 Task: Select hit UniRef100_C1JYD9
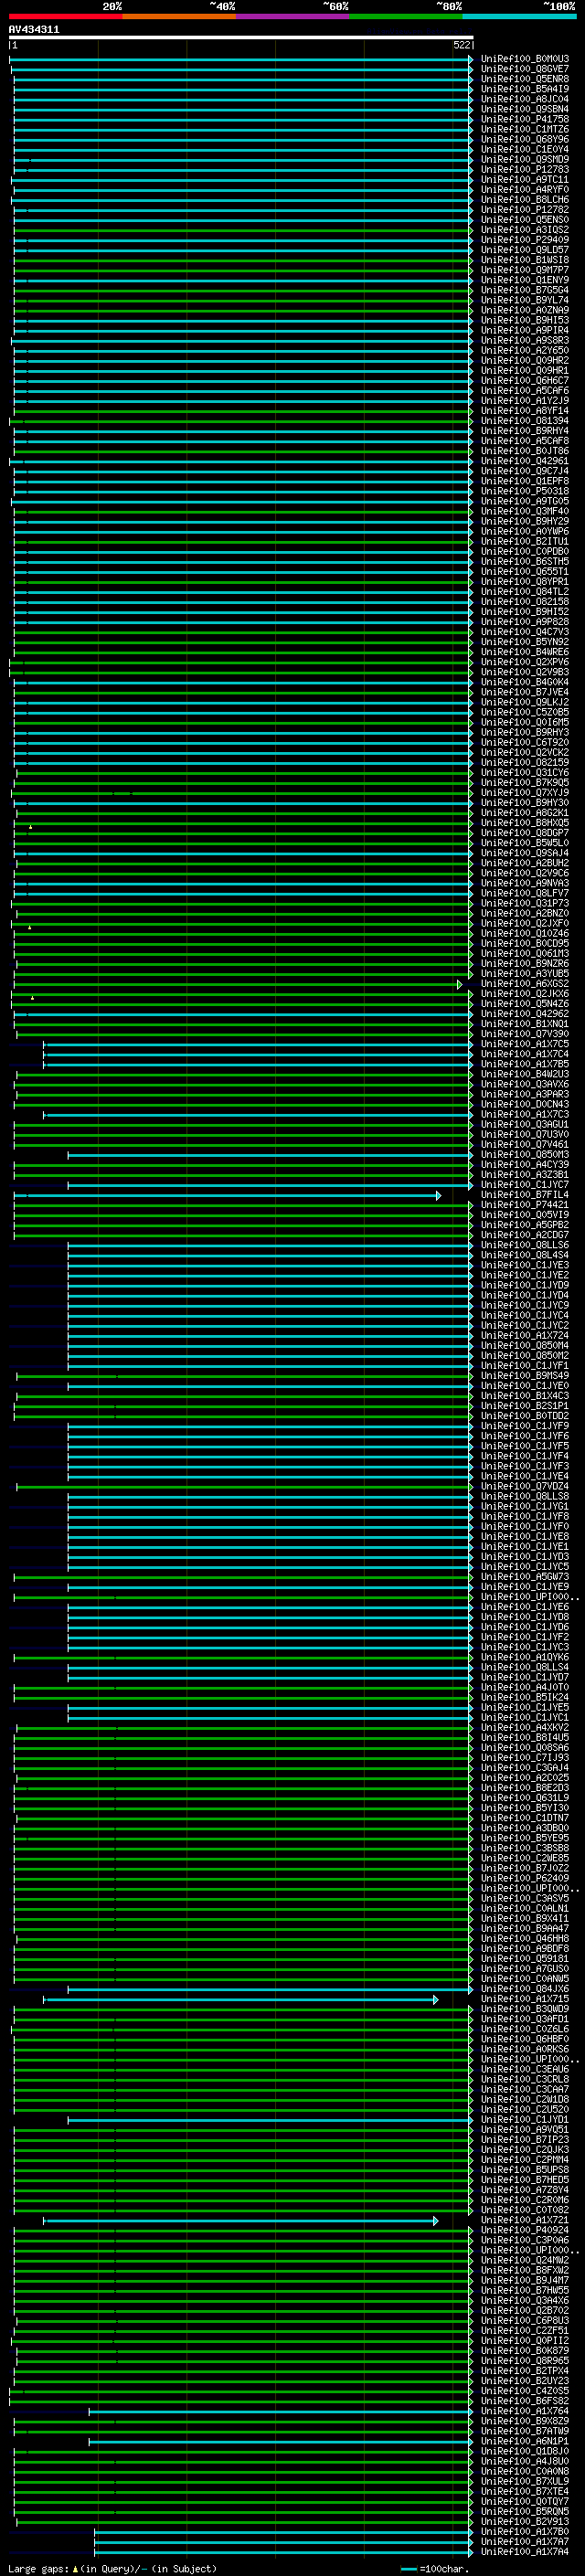click(x=524, y=1285)
